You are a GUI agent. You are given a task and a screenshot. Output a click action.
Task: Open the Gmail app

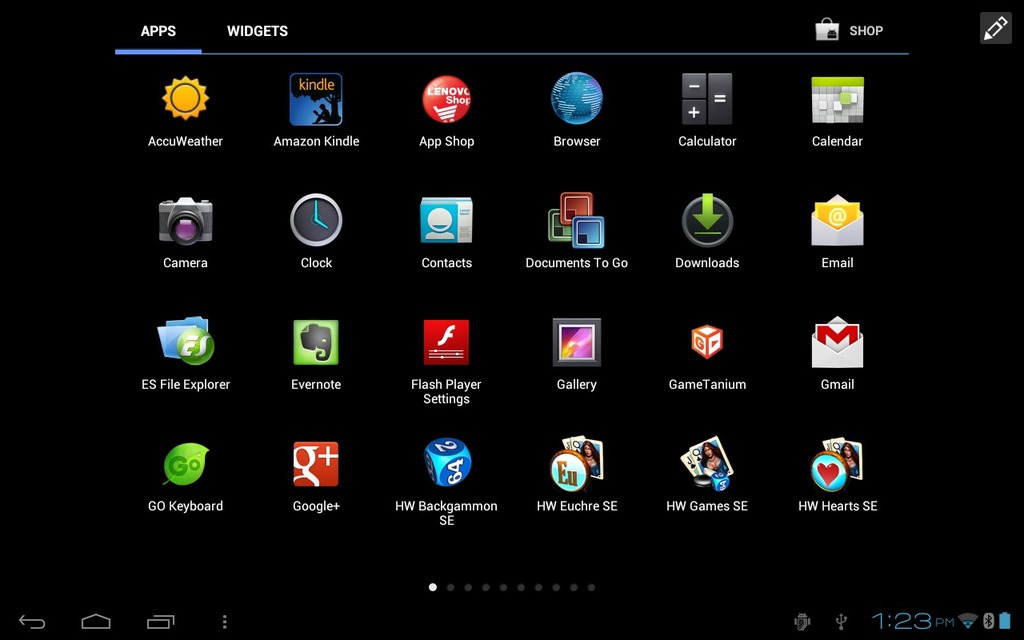(837, 342)
